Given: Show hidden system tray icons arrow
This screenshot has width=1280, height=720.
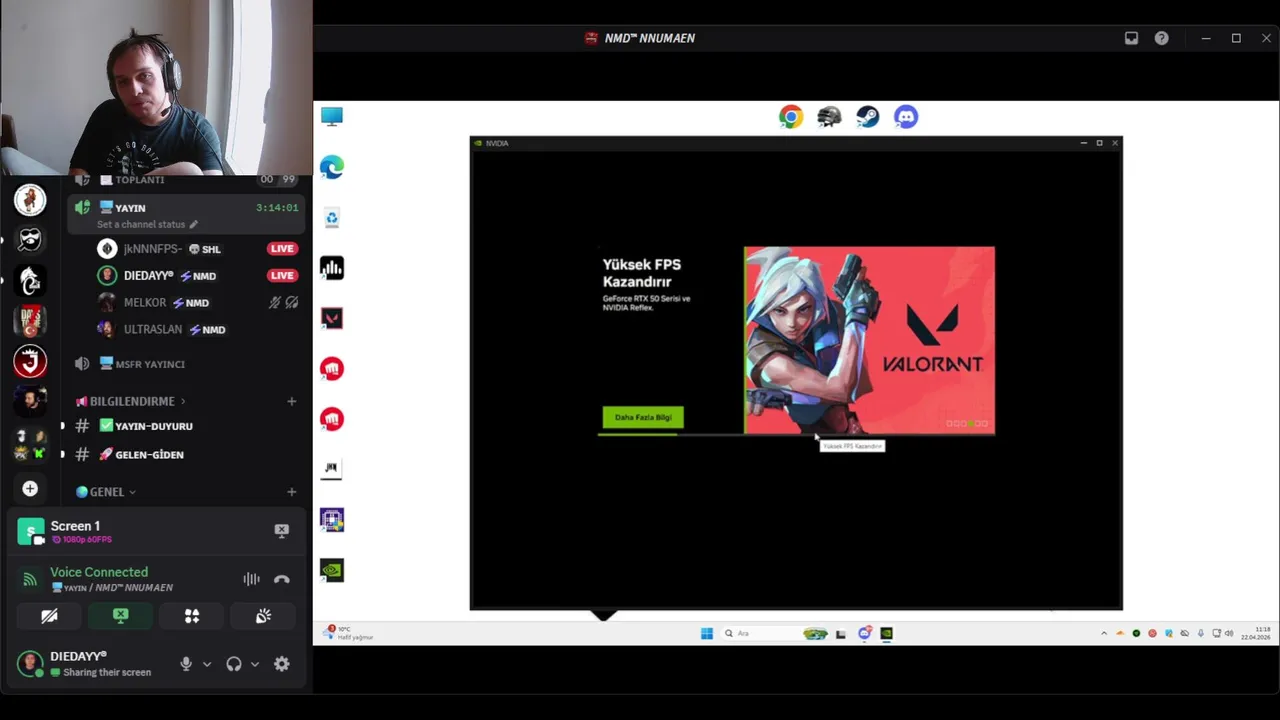Looking at the screenshot, I should [1104, 633].
